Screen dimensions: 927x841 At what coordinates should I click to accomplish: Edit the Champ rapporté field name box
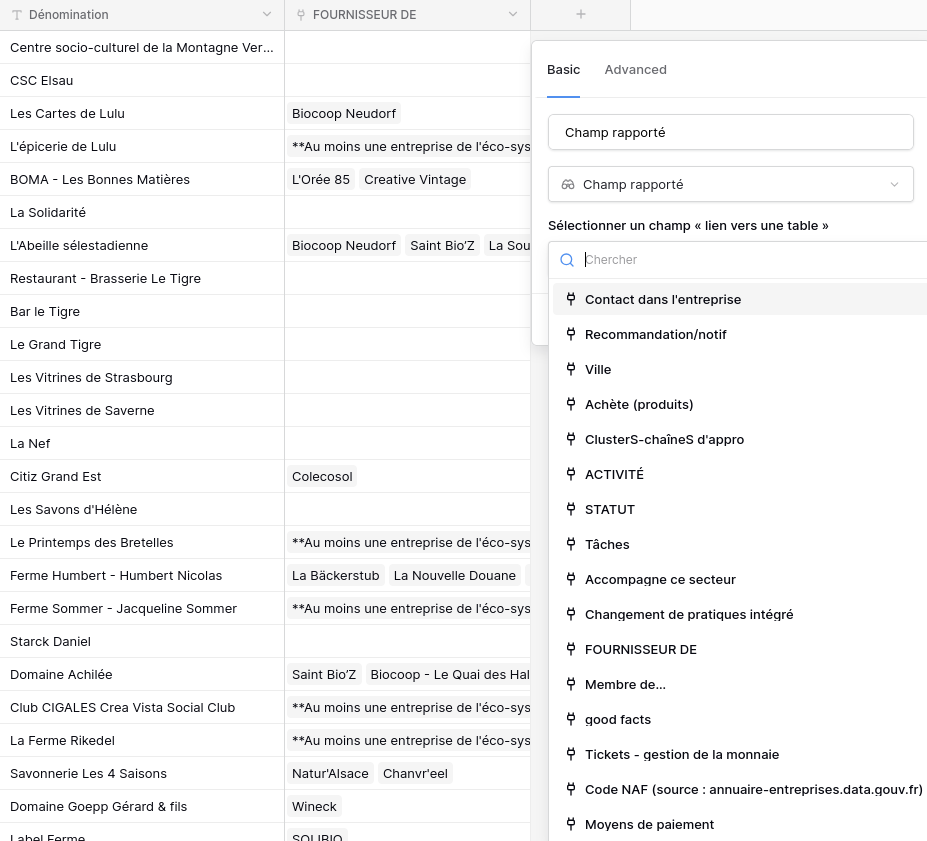730,132
